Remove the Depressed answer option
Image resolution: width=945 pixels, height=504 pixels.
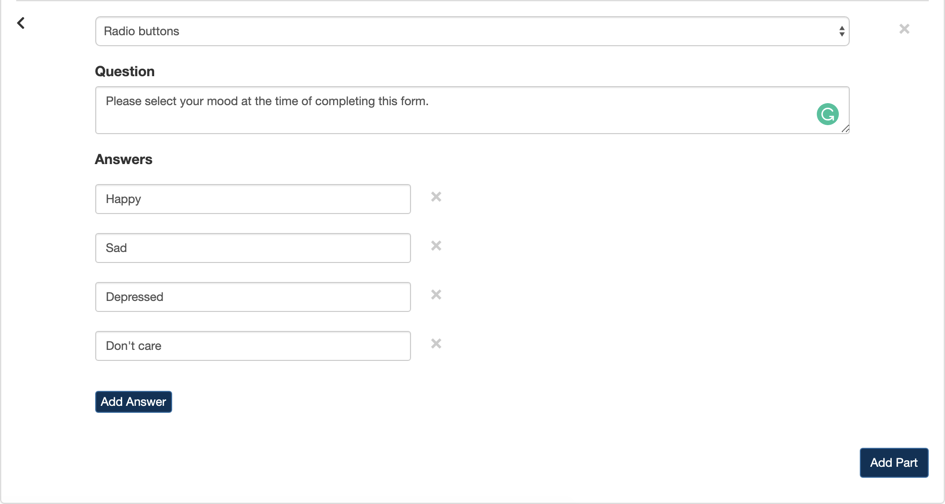436,295
